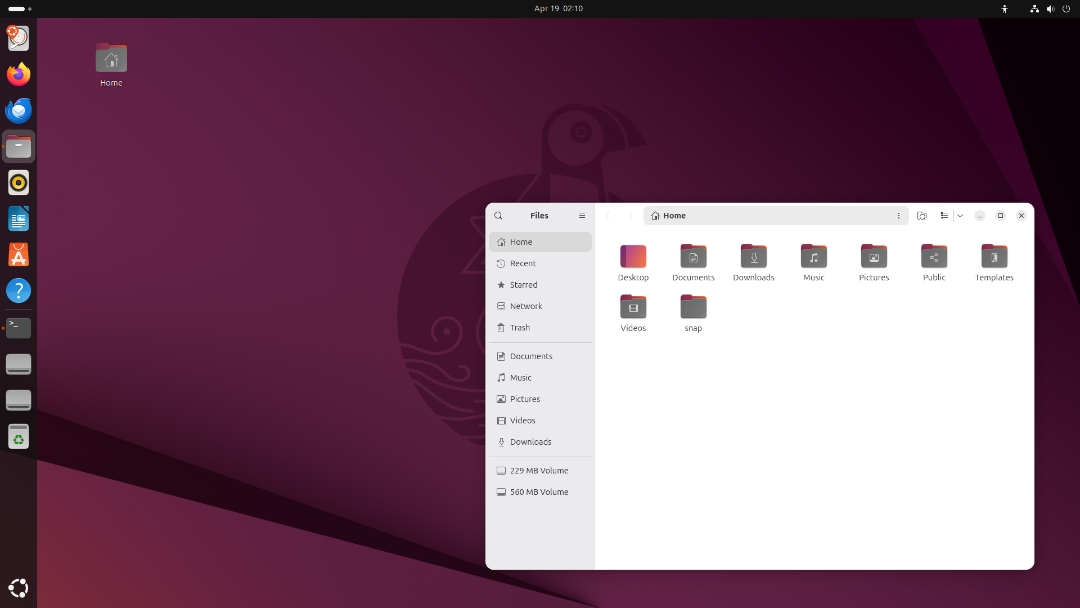
Task: Open the Network location in the sidebar
Action: click(525, 306)
